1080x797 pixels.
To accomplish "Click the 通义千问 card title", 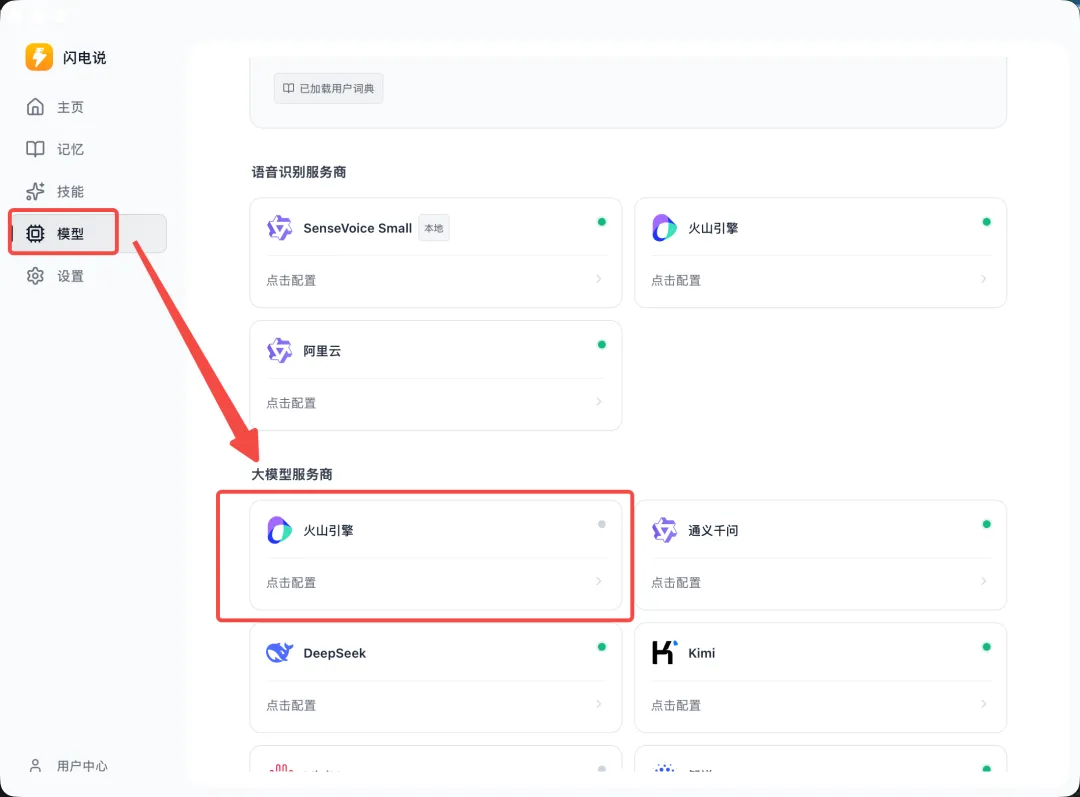I will click(x=713, y=530).
